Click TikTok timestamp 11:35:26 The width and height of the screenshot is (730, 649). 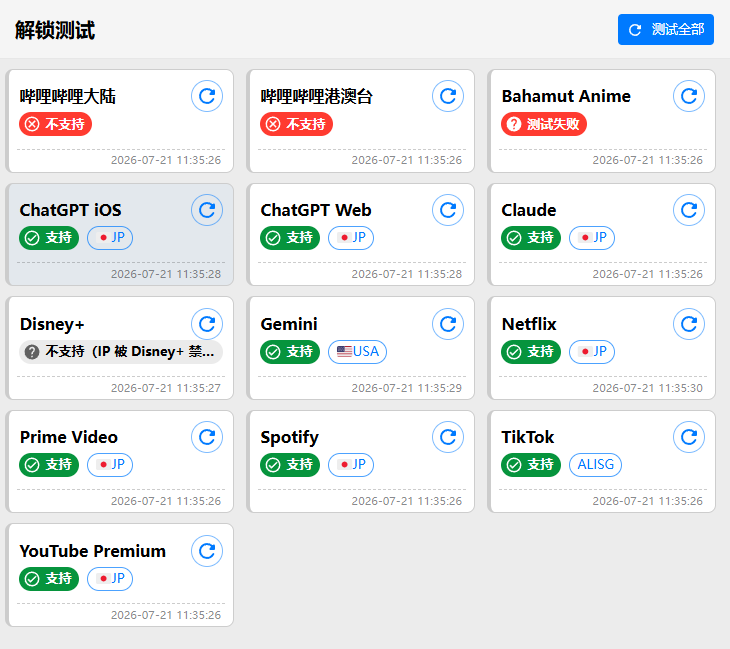[648, 501]
